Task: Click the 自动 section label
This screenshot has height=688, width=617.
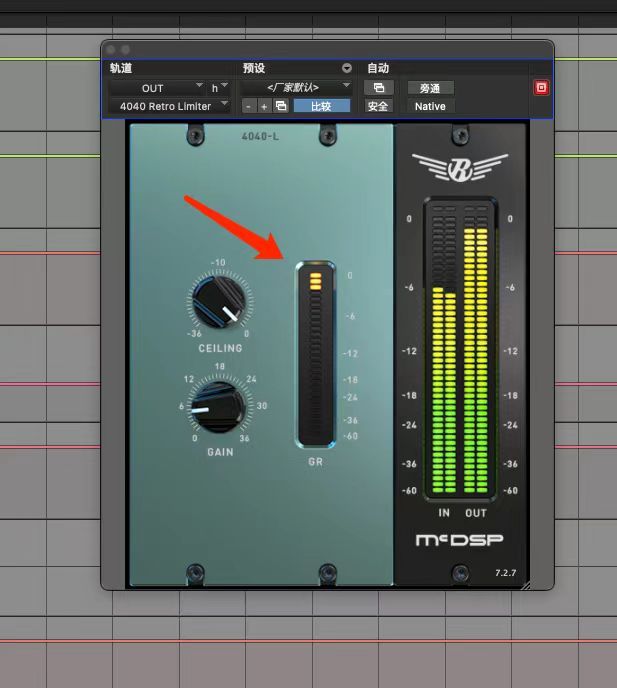Action: point(378,68)
